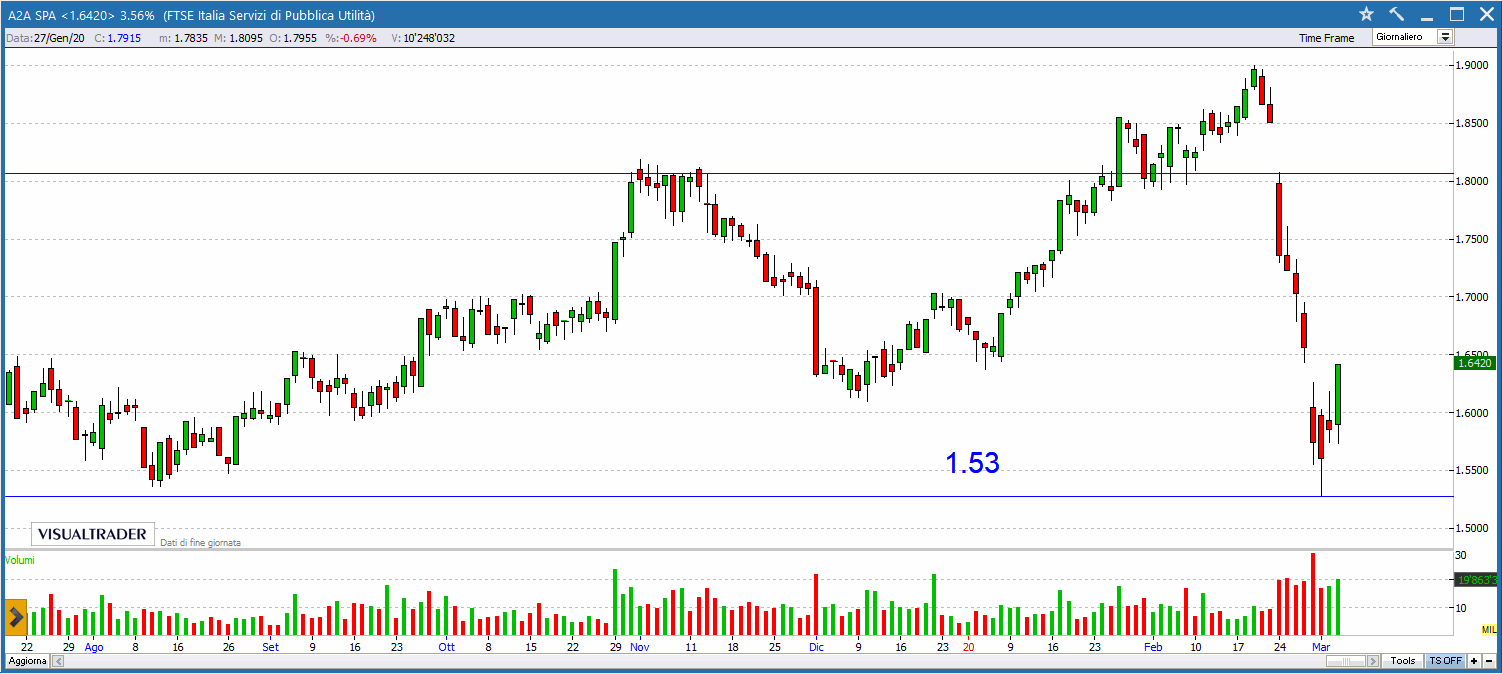Screen dimensions: 1502x674
Task: Click the Ago month label on time axis
Action: (94, 647)
